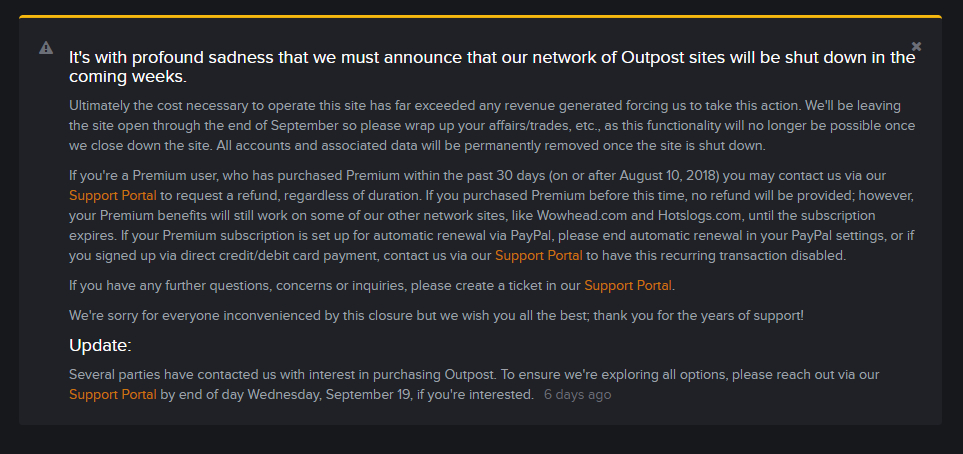963x454 pixels.
Task: Click the "Update:" heading
Action: click(x=100, y=346)
